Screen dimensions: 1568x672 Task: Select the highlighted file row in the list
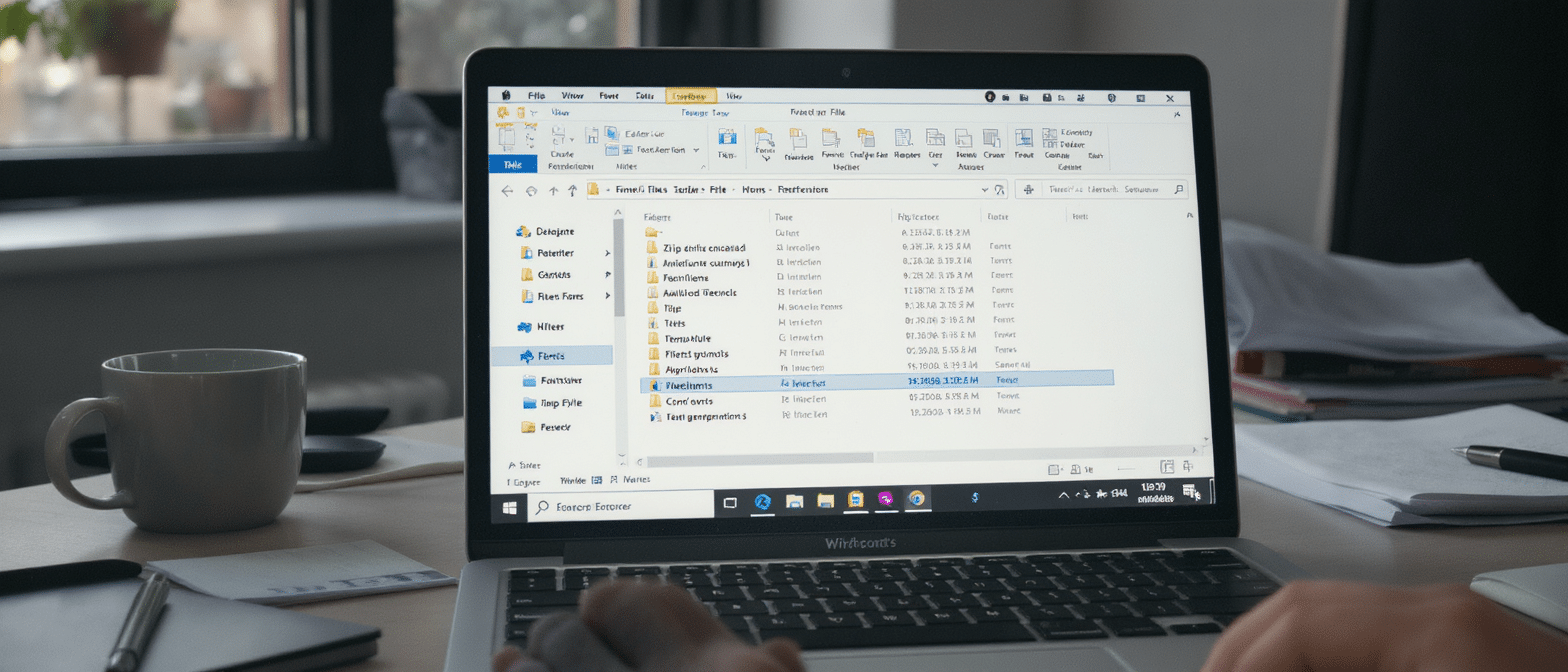pyautogui.click(x=877, y=380)
